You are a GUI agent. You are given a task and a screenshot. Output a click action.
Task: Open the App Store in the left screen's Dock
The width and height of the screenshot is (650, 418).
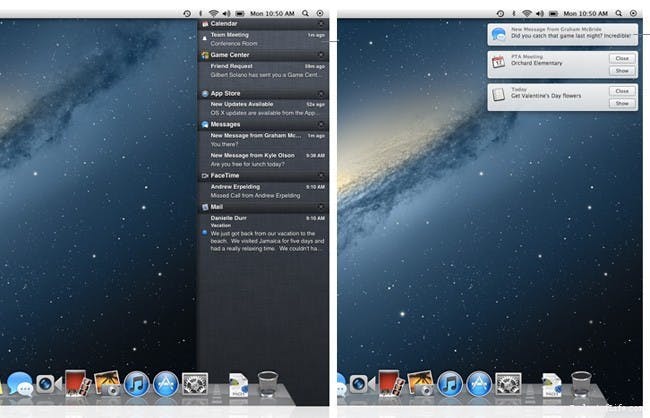point(166,384)
